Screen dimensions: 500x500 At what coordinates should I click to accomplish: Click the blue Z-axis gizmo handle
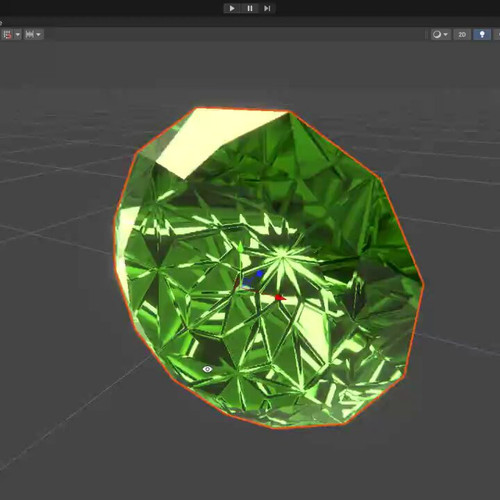tap(259, 274)
